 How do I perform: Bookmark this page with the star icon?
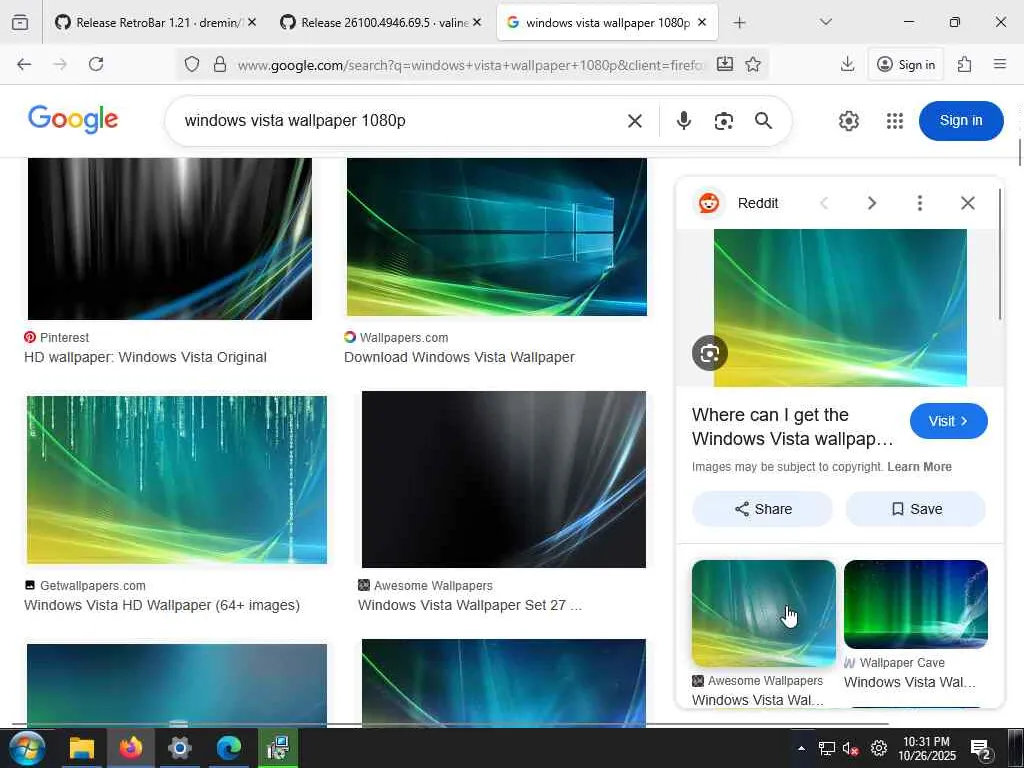click(753, 64)
